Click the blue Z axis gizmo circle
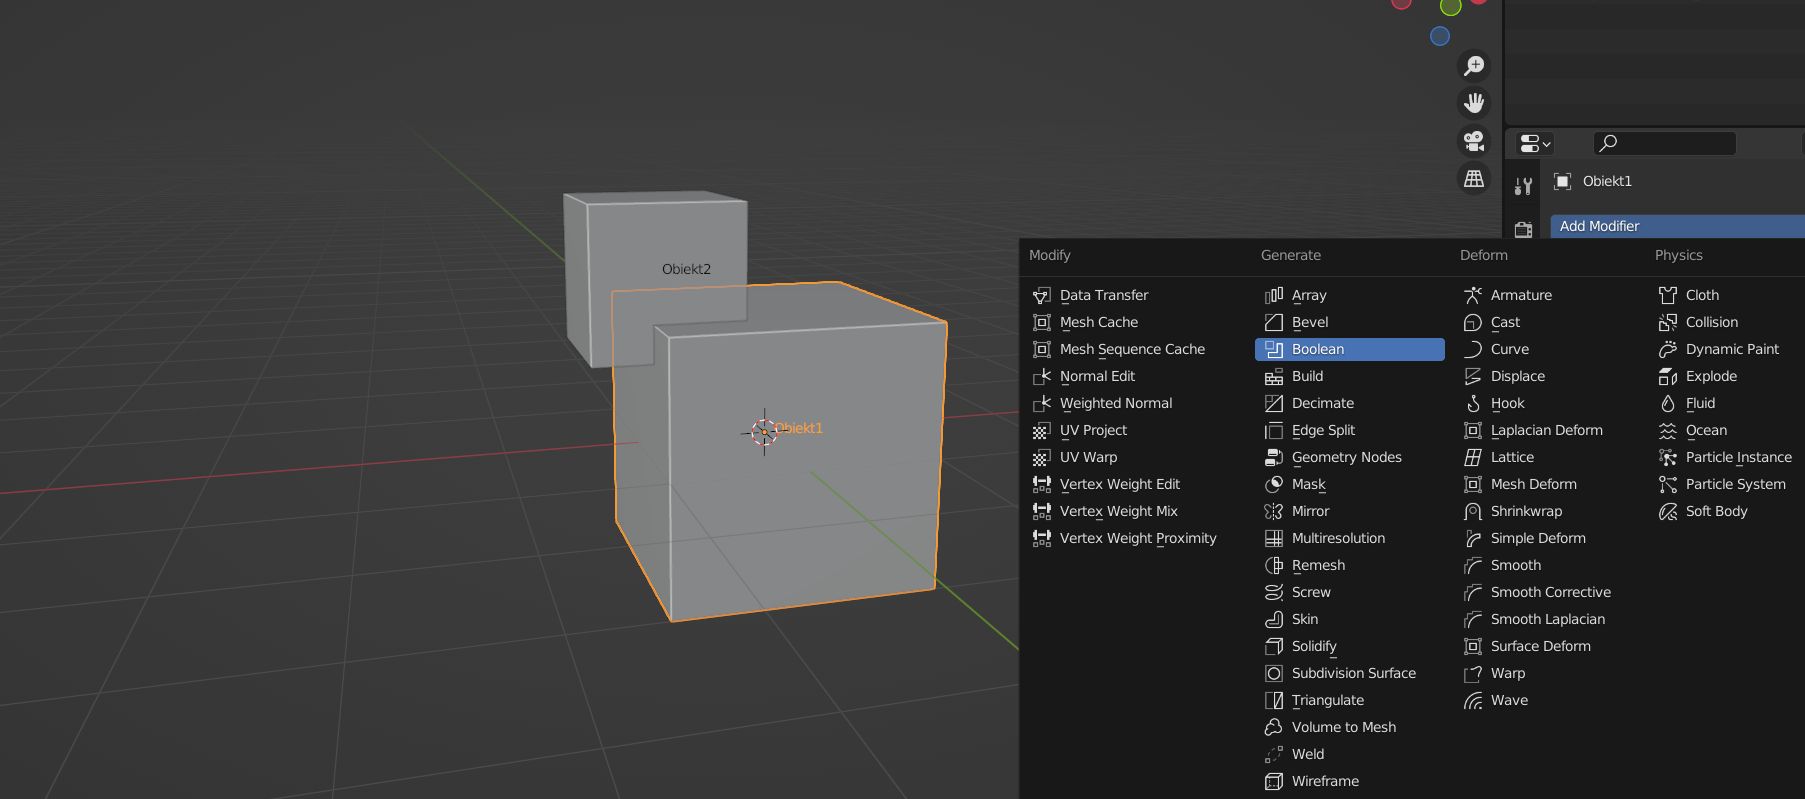Screen dimensions: 1805x799 click(x=1440, y=36)
